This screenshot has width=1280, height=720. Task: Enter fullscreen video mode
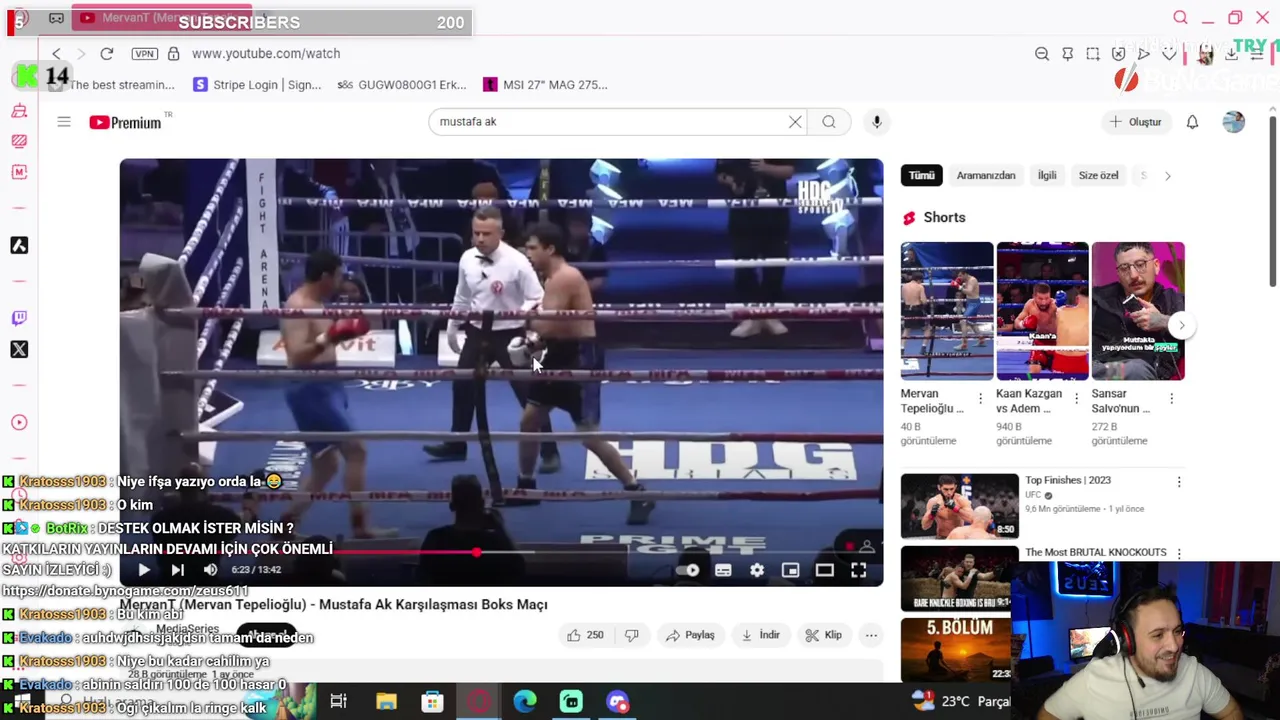tap(858, 570)
